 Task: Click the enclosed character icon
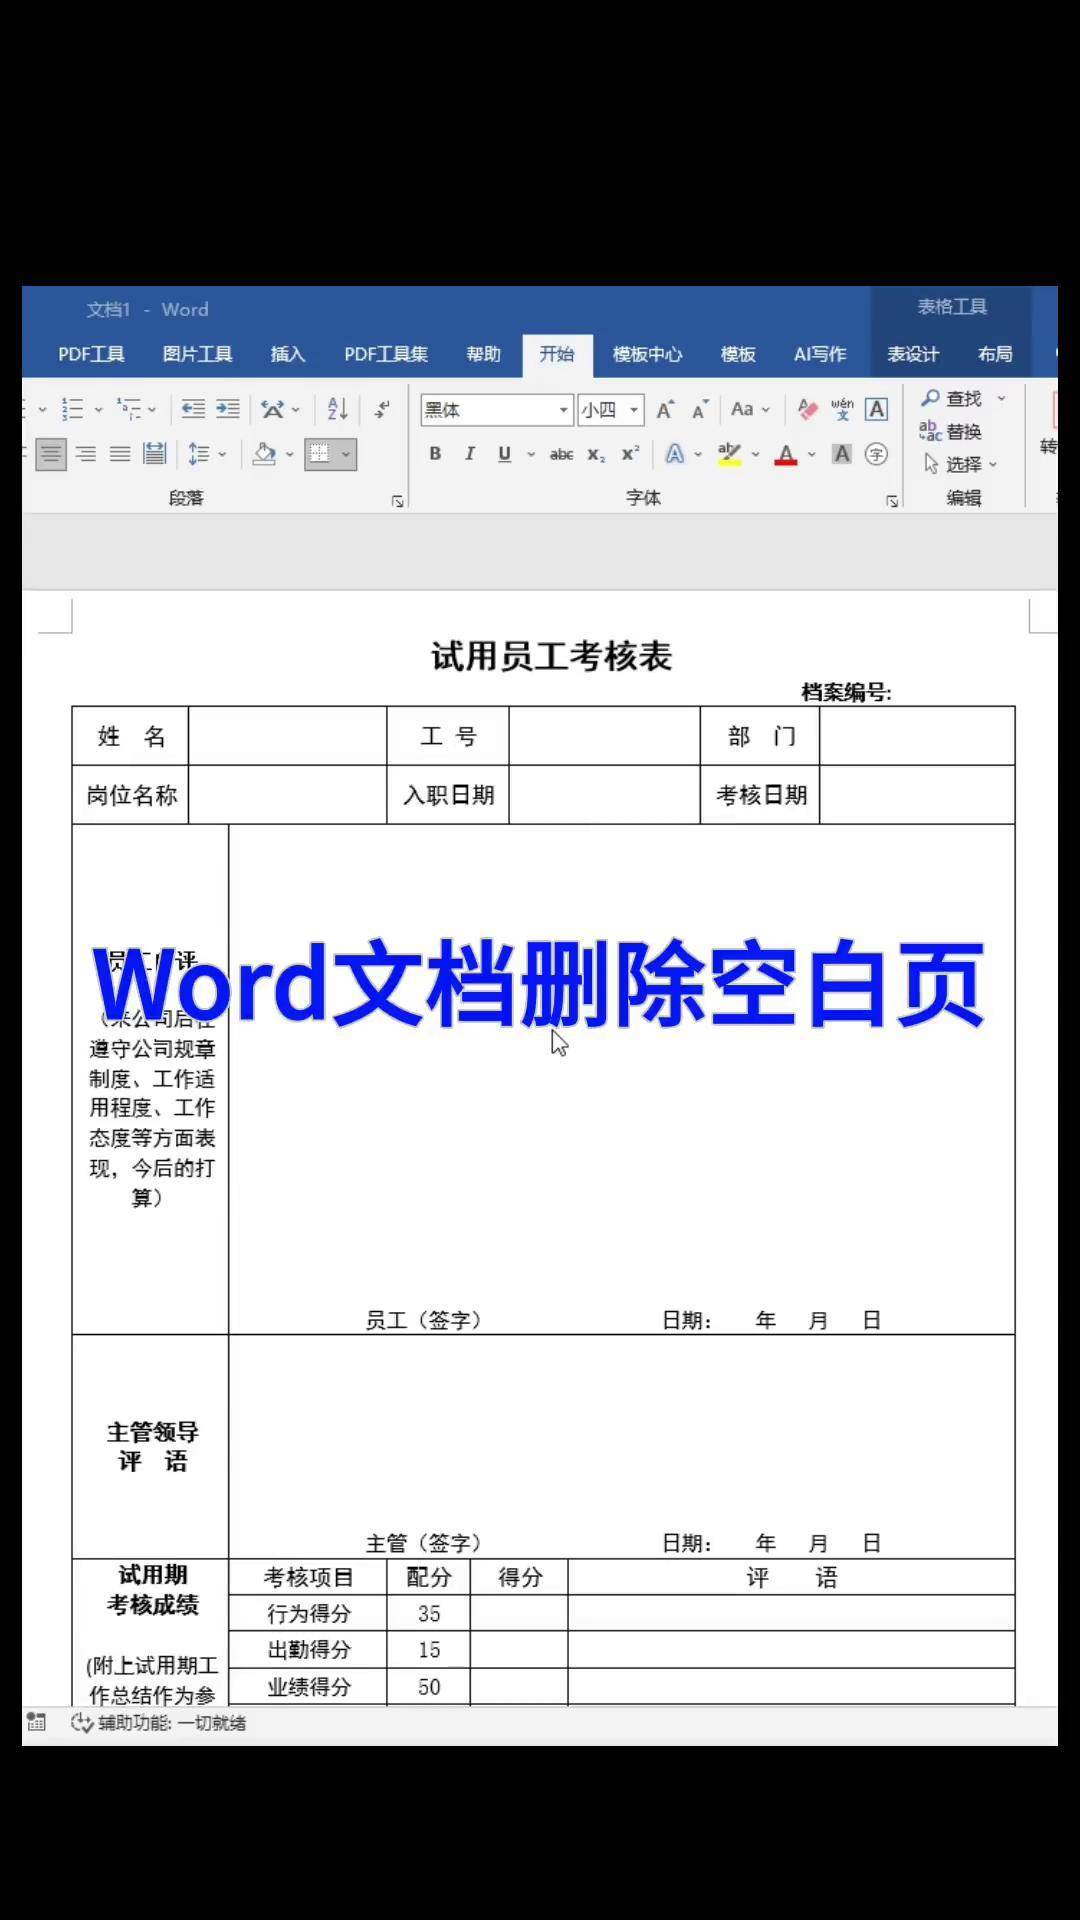pos(876,455)
